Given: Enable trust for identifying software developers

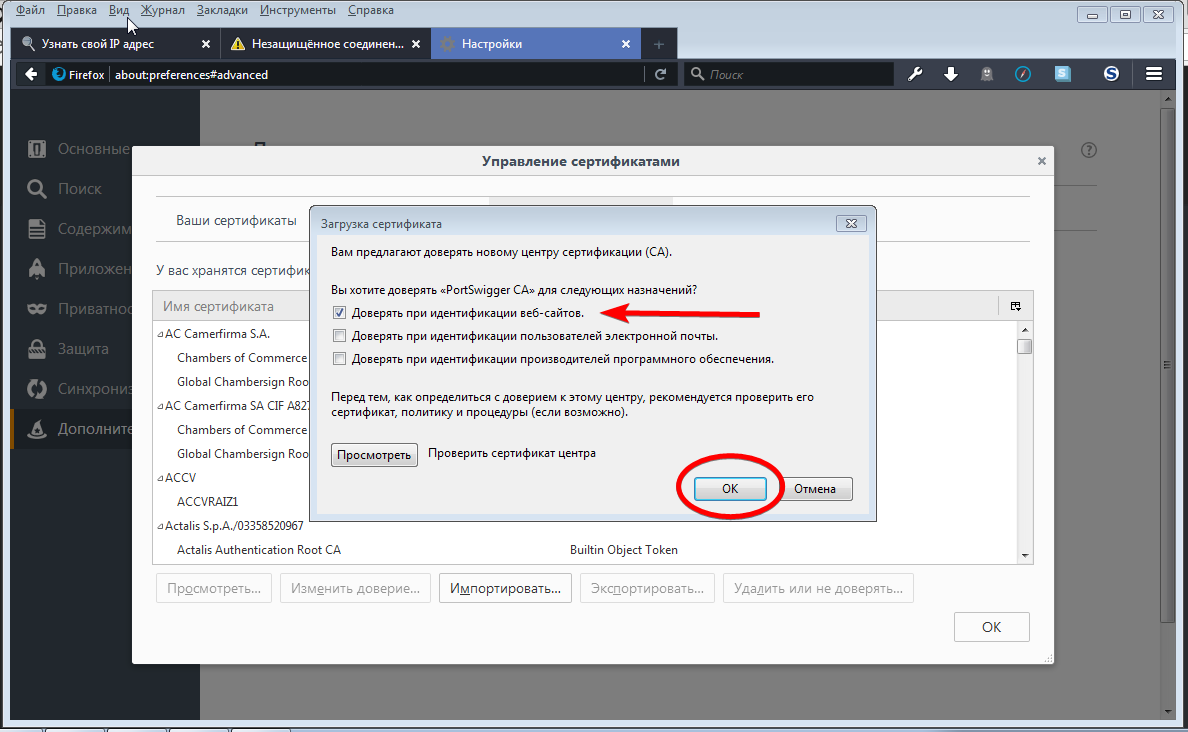Looking at the screenshot, I should coord(340,359).
